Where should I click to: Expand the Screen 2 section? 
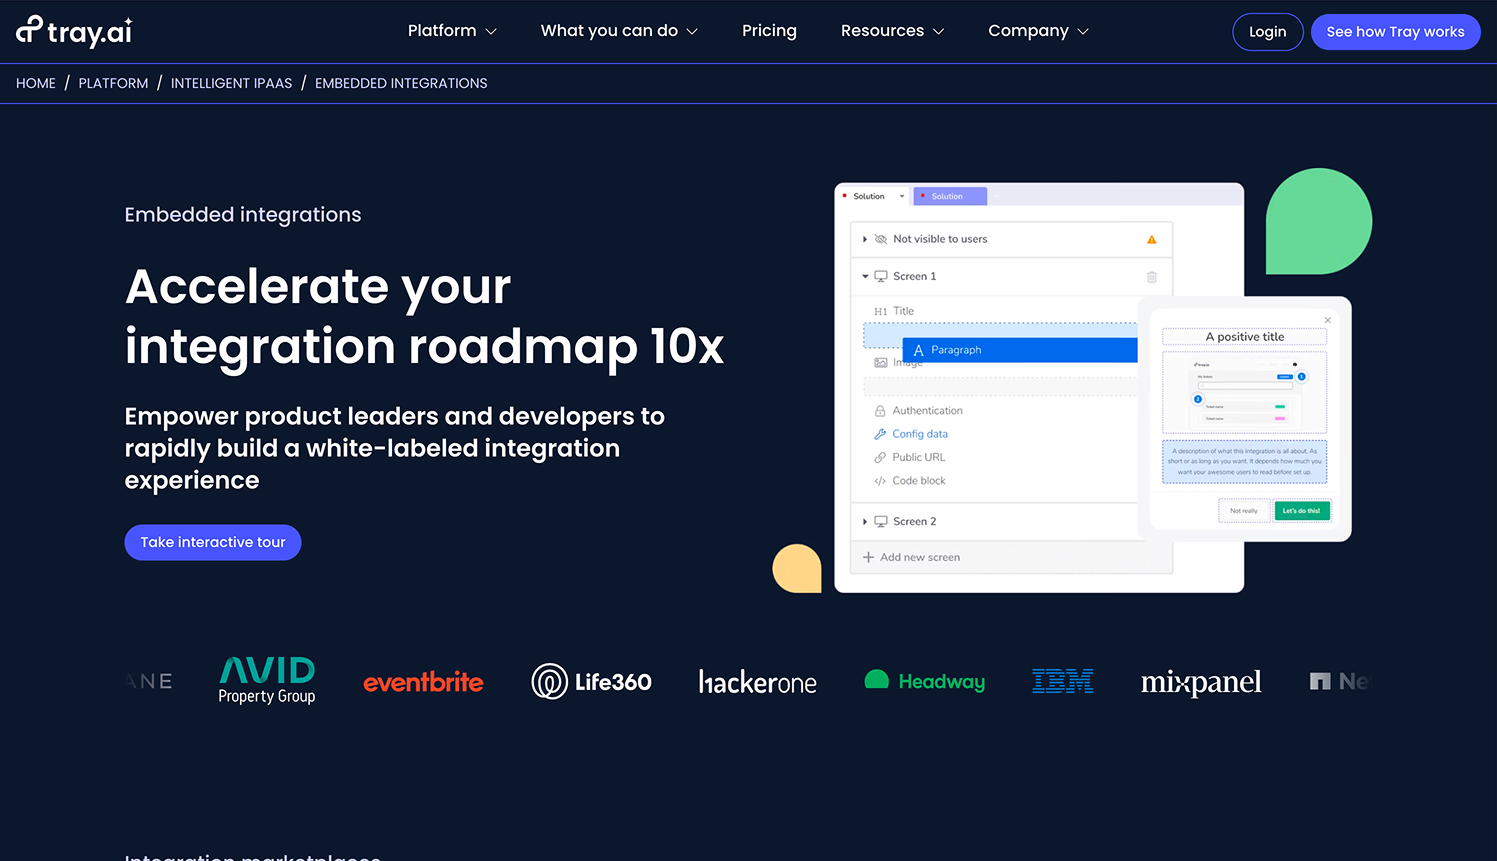[x=865, y=522]
